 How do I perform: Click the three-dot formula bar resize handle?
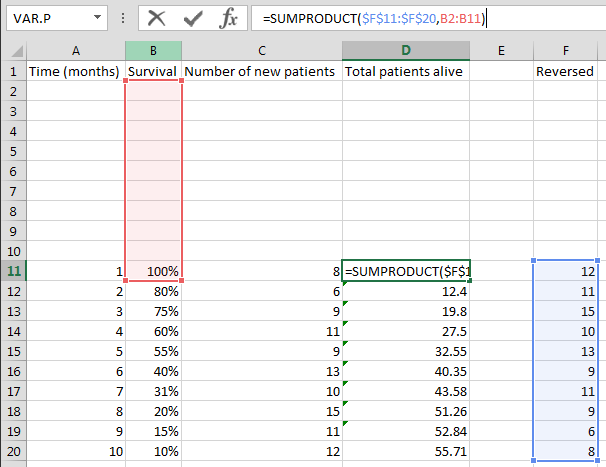pos(124,18)
